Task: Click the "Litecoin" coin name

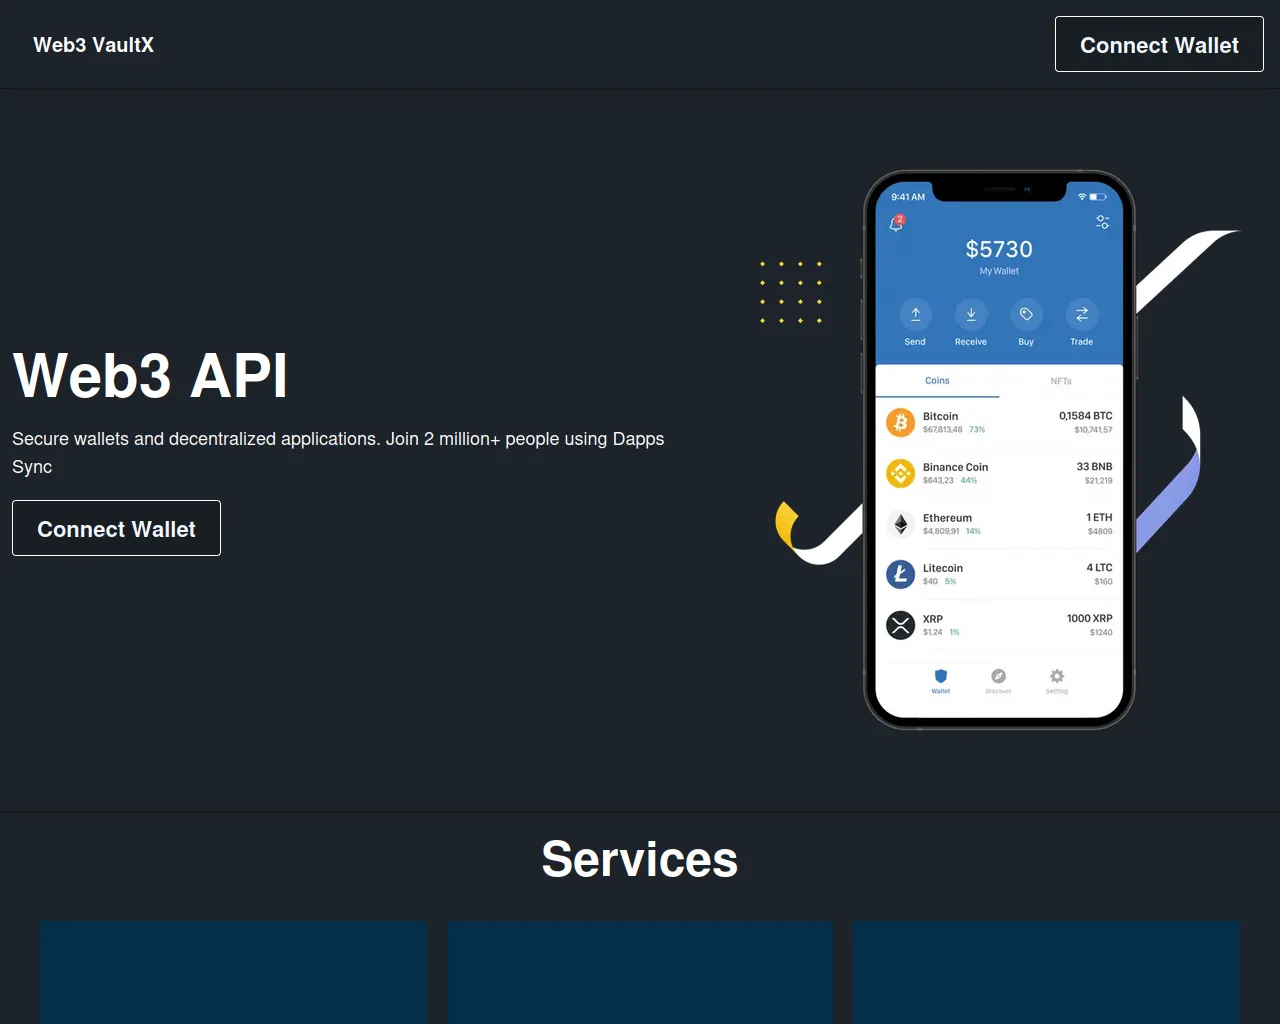Action: click(x=943, y=568)
